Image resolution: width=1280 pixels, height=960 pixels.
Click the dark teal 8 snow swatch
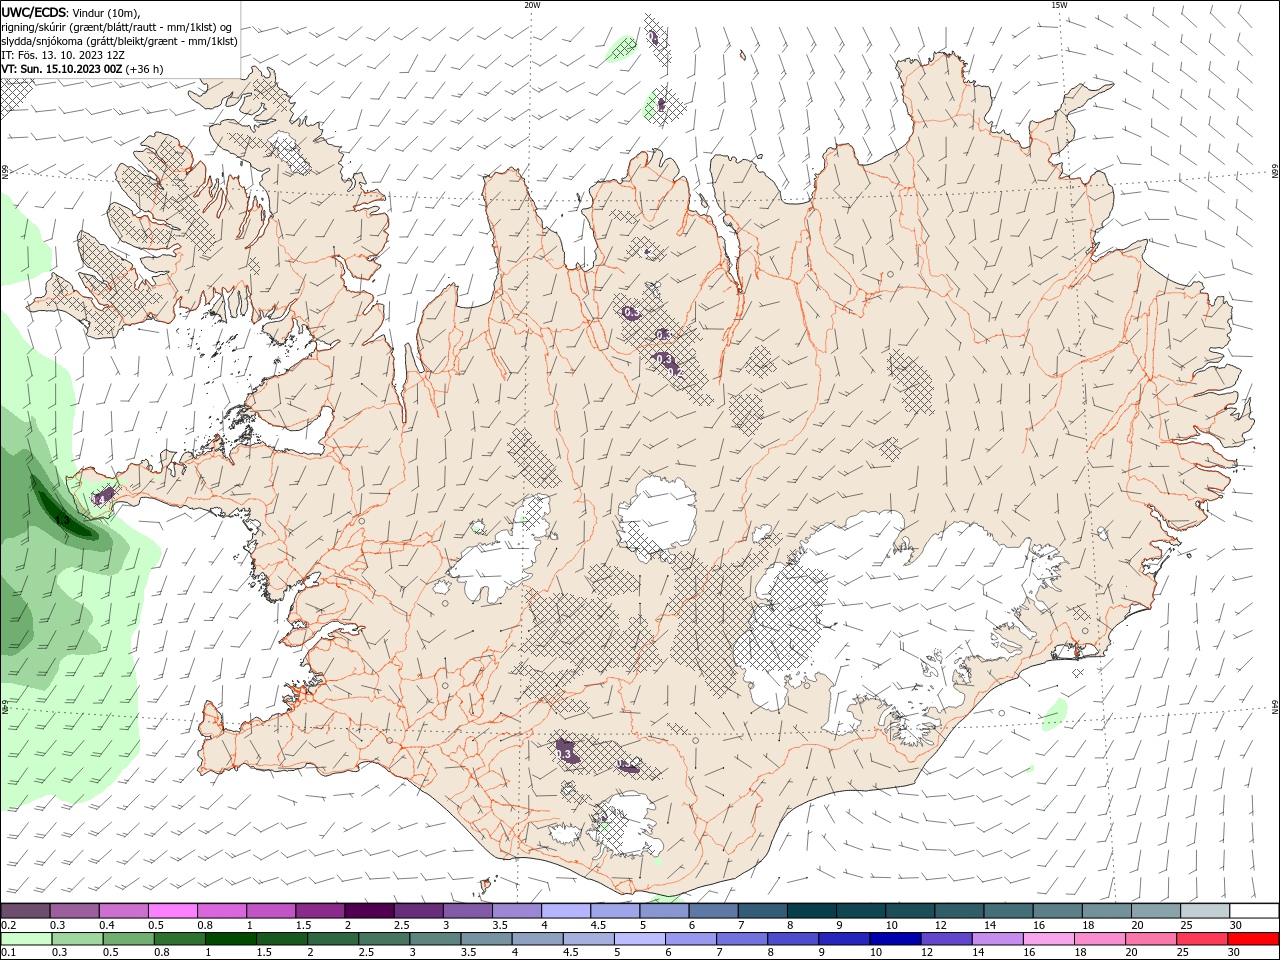pyautogui.click(x=810, y=910)
